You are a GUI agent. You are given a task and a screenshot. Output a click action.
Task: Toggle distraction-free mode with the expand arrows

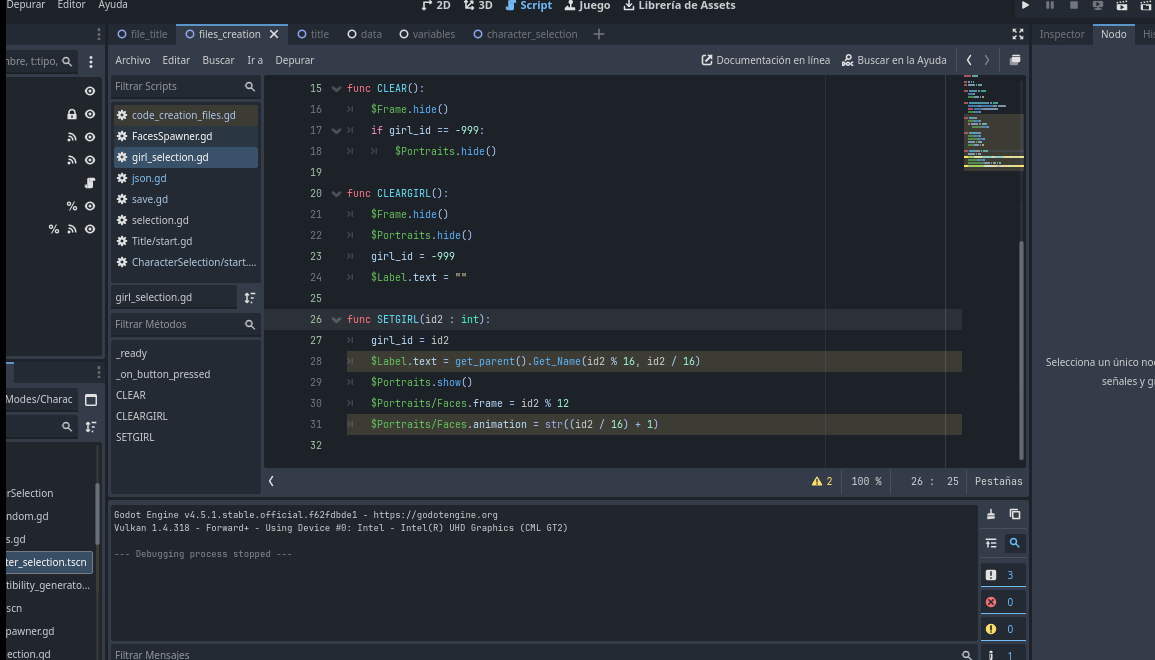point(1018,34)
